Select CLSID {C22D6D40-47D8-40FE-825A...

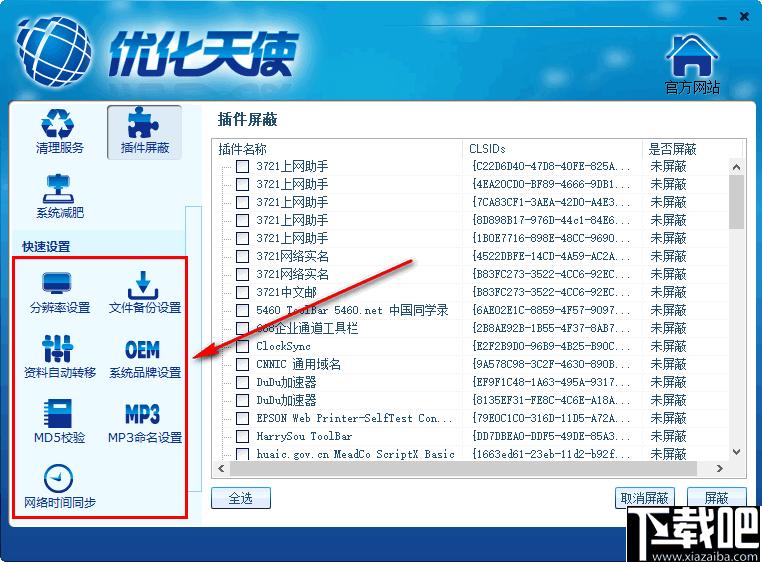point(551,166)
